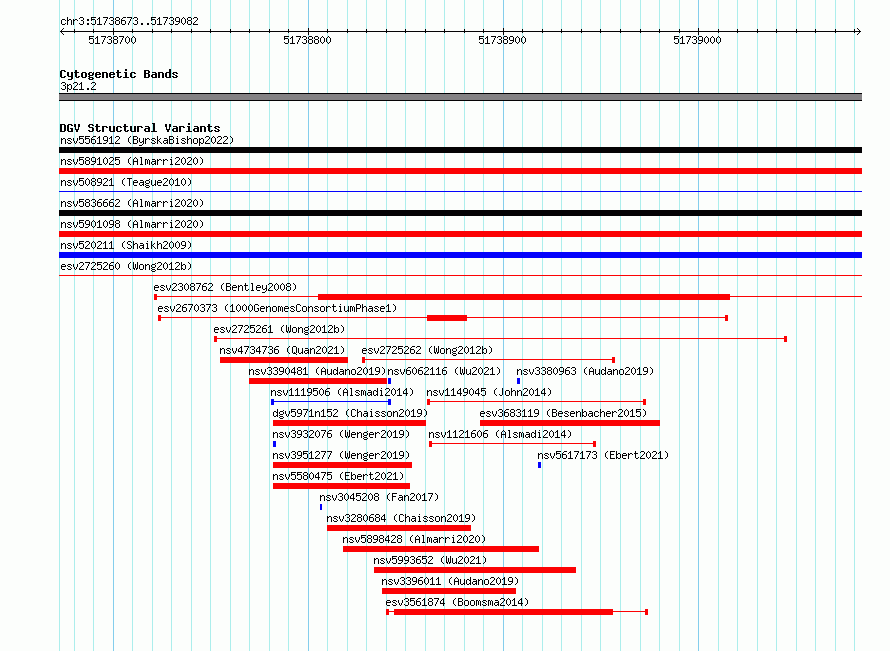The image size is (890, 651).
Task: Open nsv5898428 (Almarri2020) label
Action: coord(414,539)
